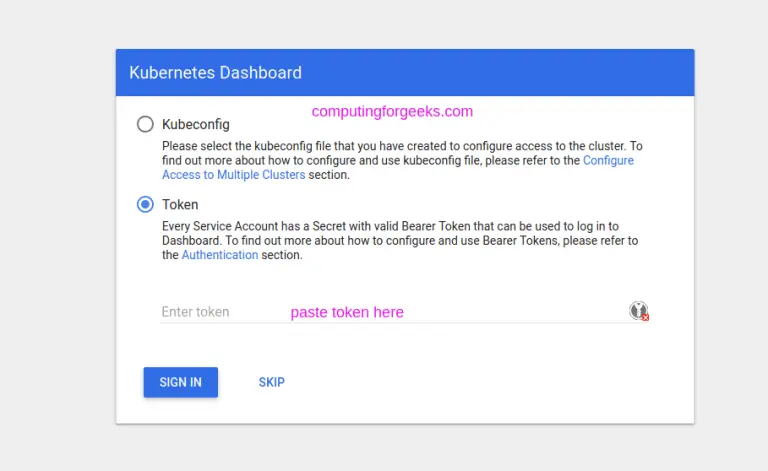The image size is (768, 471).
Task: Select the Kubeconfig radio button
Action: 145,124
